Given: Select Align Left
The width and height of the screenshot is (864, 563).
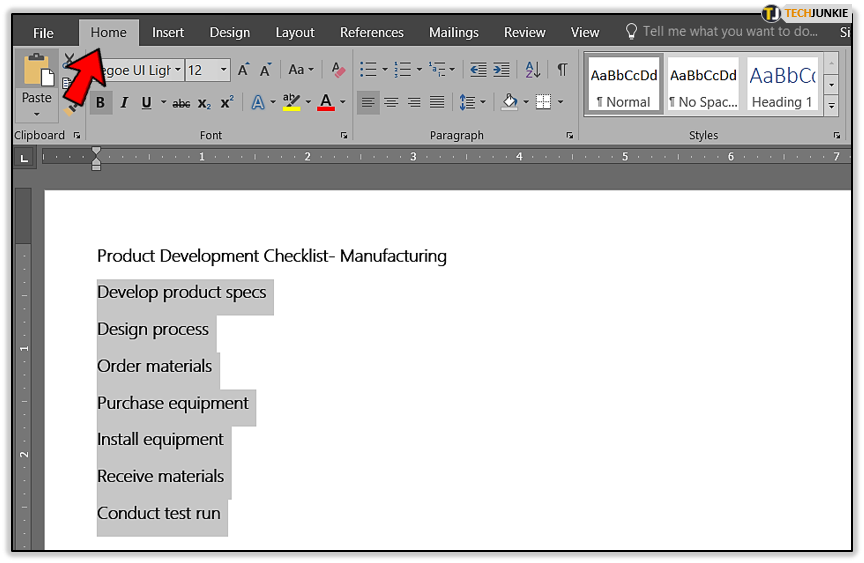Looking at the screenshot, I should (368, 102).
